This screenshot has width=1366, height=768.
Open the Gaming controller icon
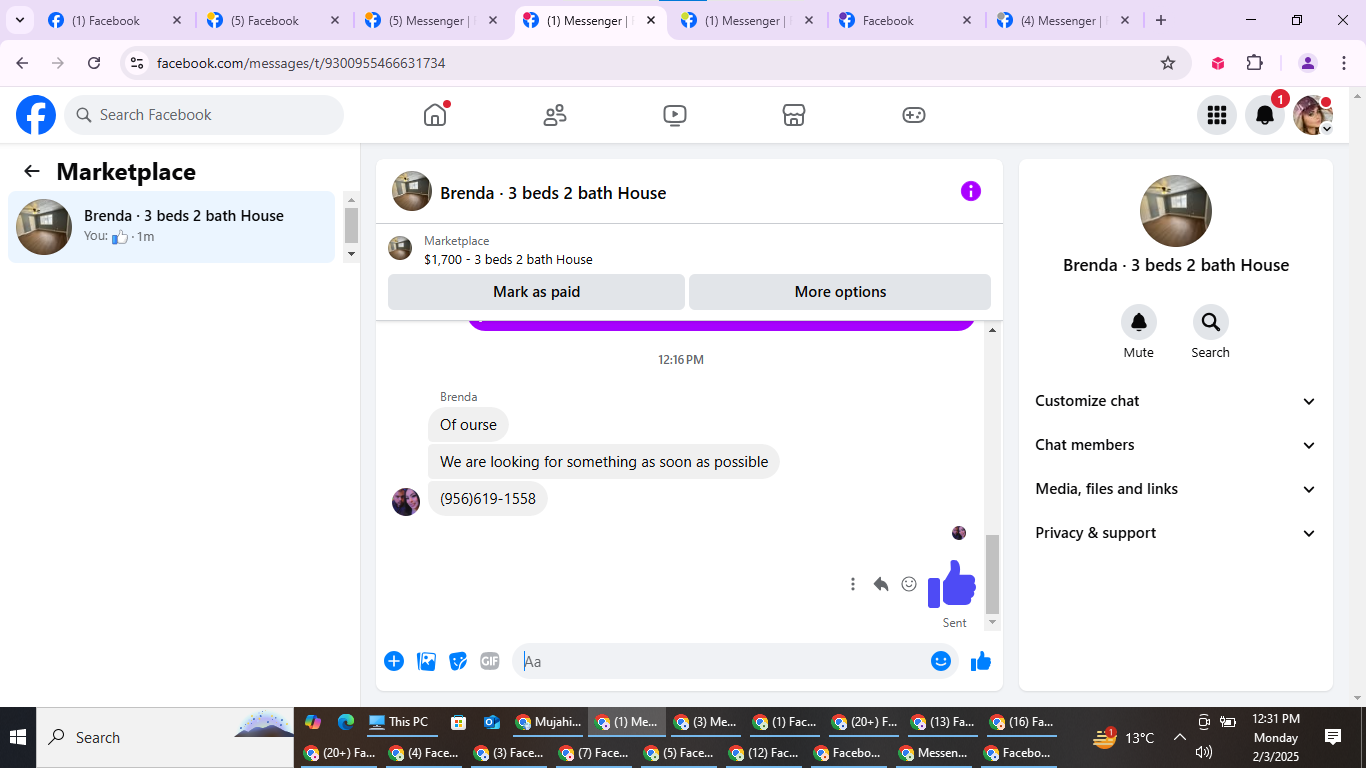914,115
